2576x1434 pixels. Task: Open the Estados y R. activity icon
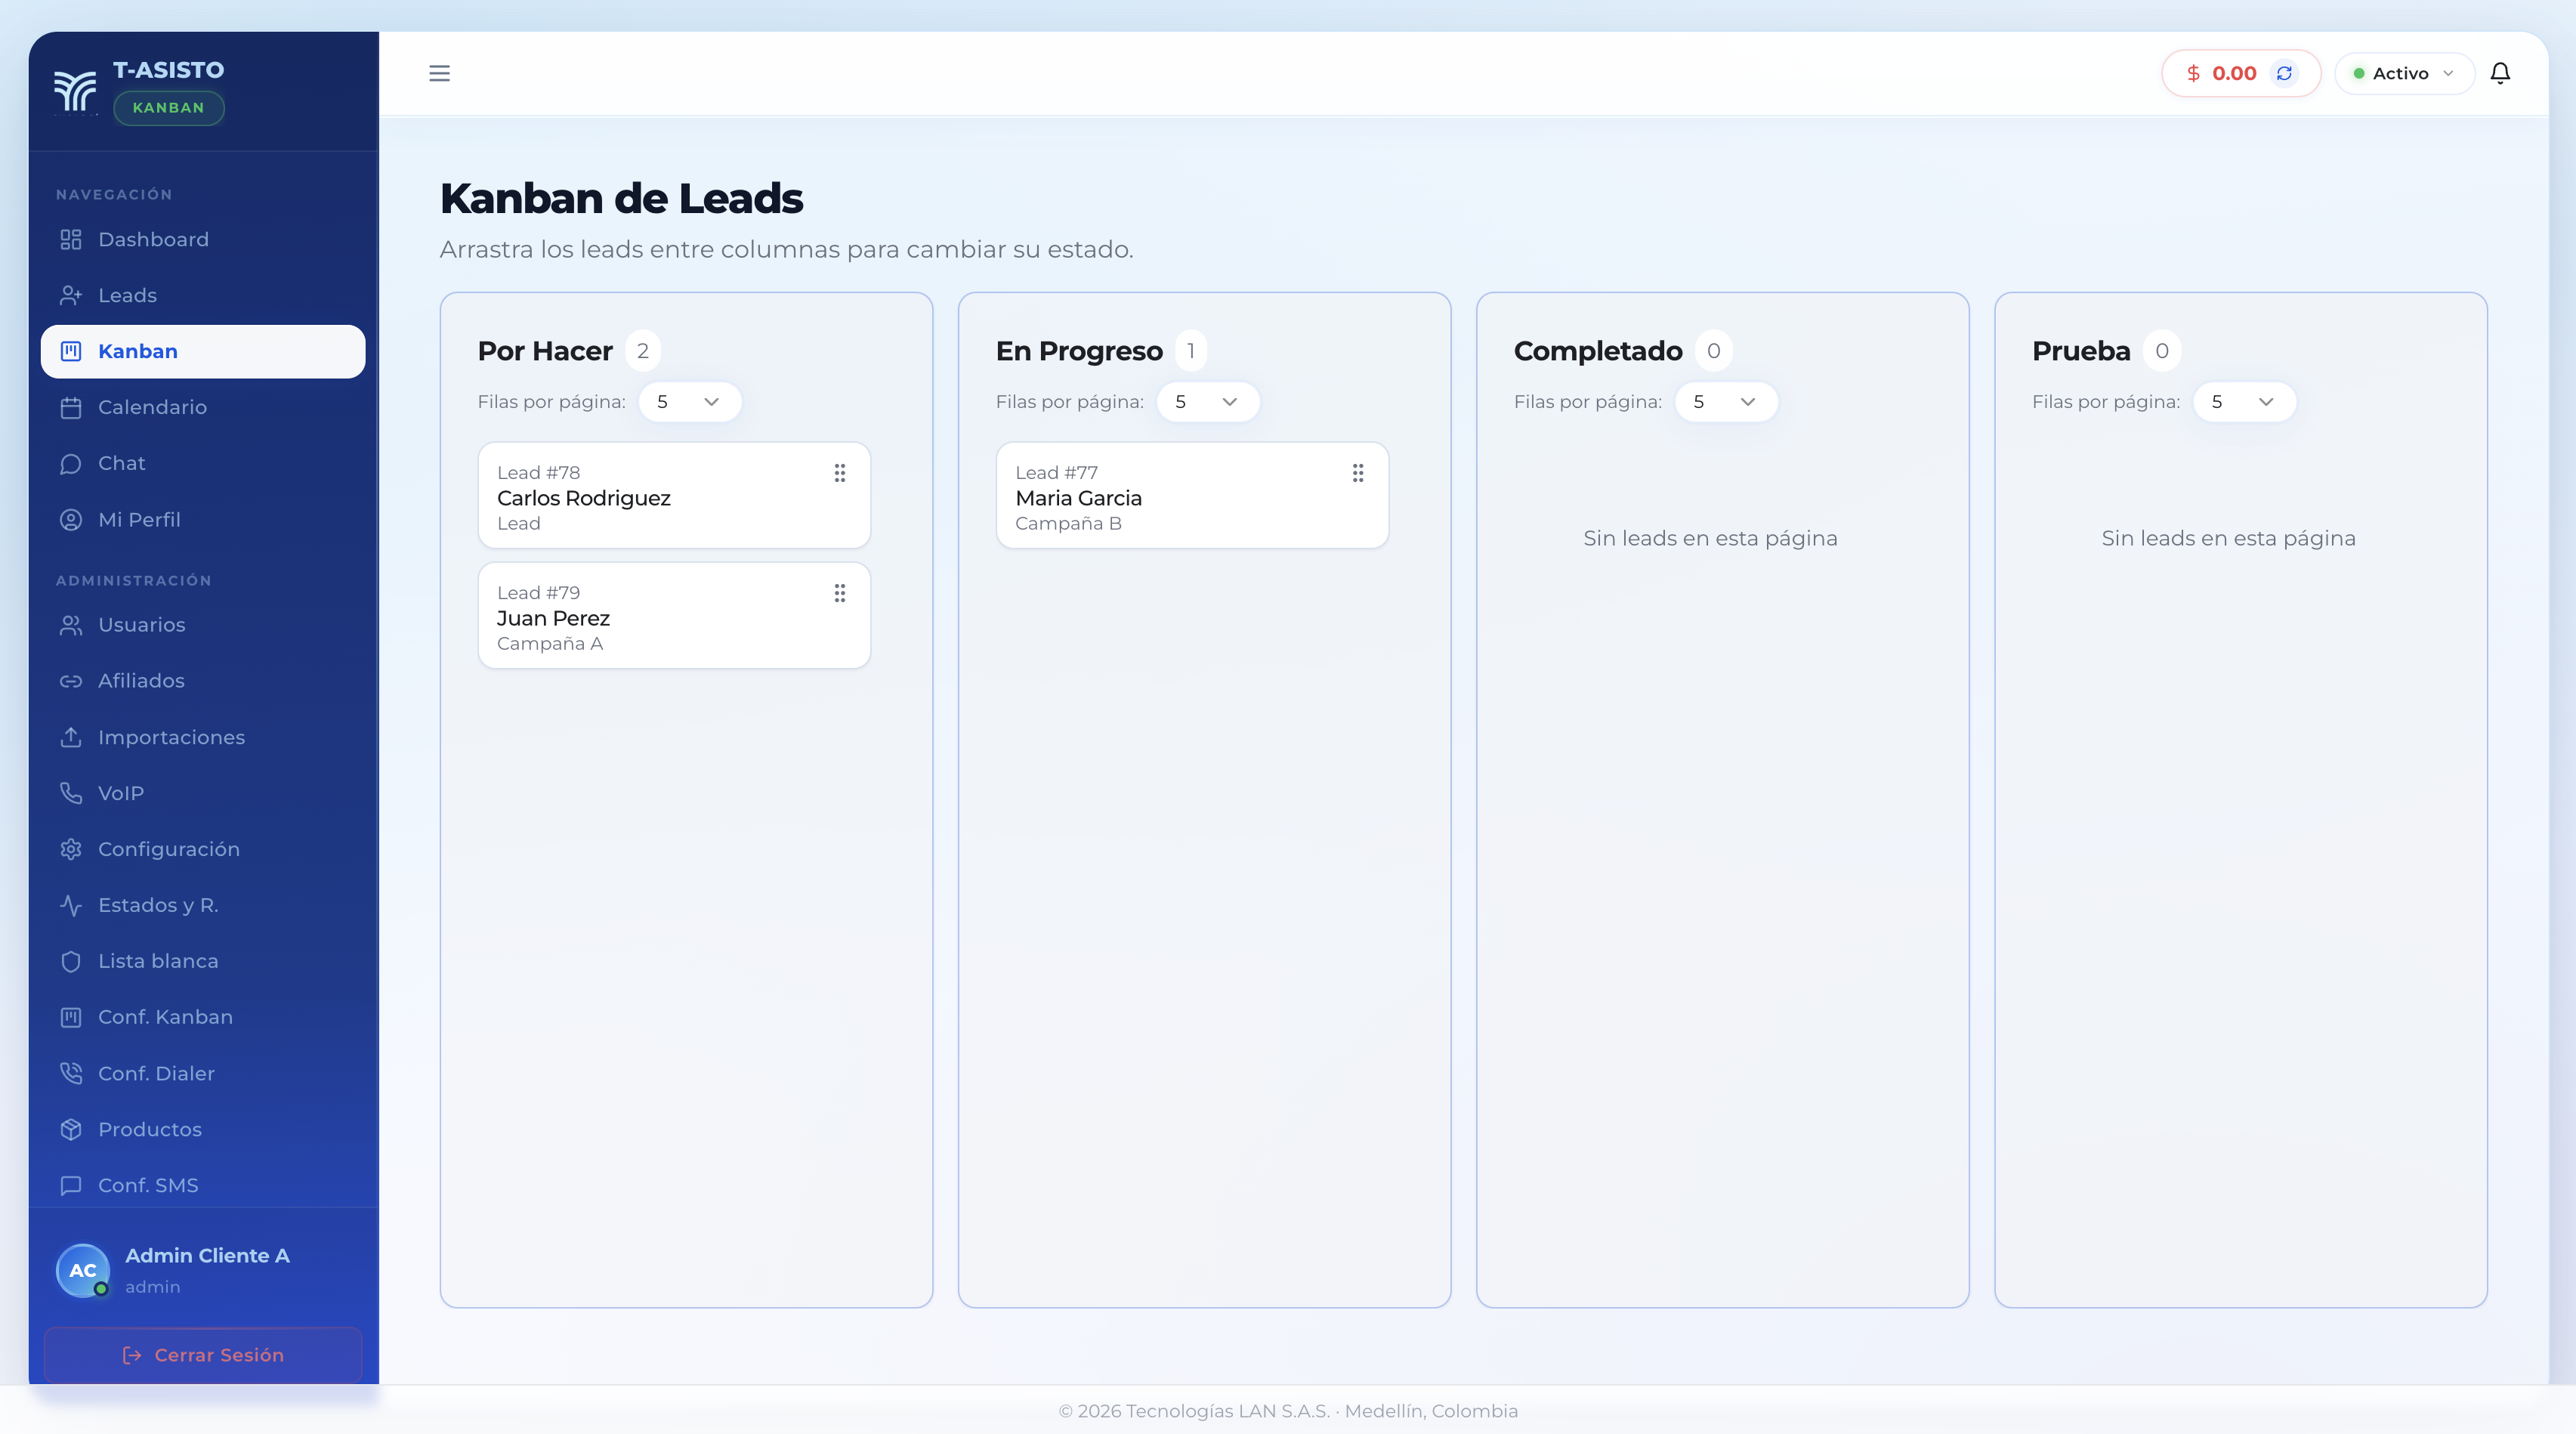(70, 905)
